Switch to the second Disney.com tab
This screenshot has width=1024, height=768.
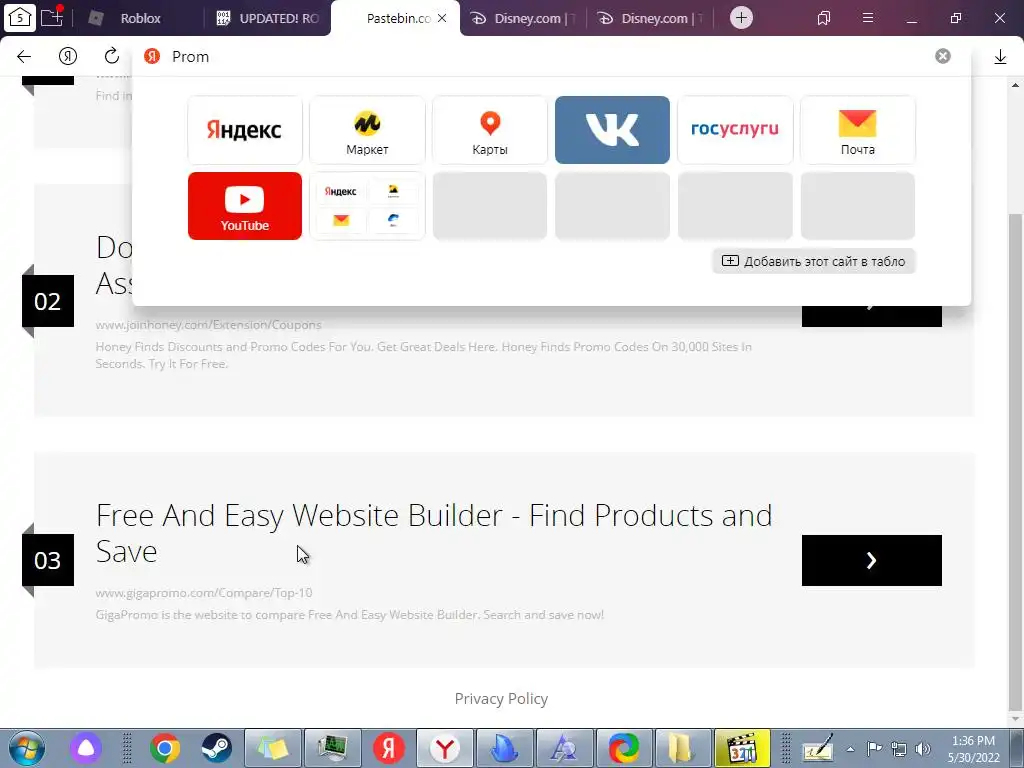click(x=650, y=18)
